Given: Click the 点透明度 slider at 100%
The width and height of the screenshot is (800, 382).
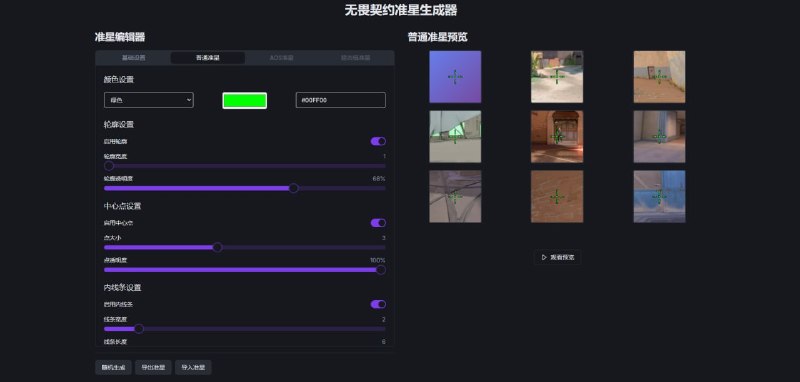Looking at the screenshot, I should pyautogui.click(x=245, y=270).
